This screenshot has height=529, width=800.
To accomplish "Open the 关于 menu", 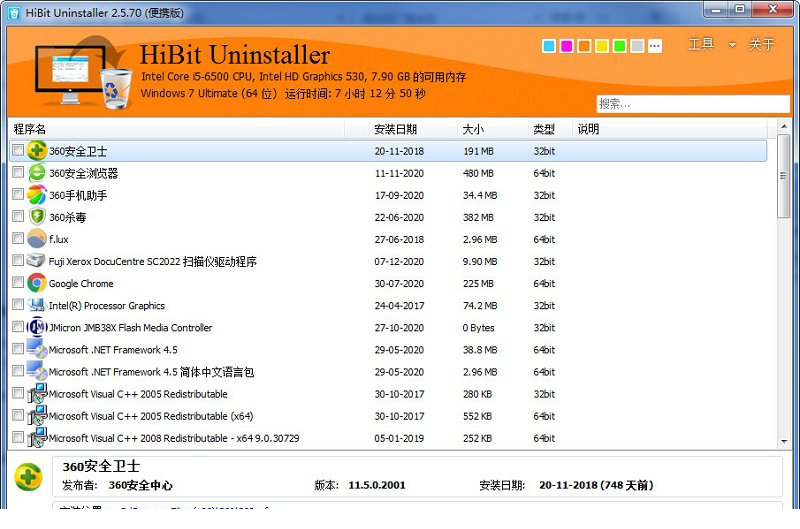I will (x=761, y=44).
